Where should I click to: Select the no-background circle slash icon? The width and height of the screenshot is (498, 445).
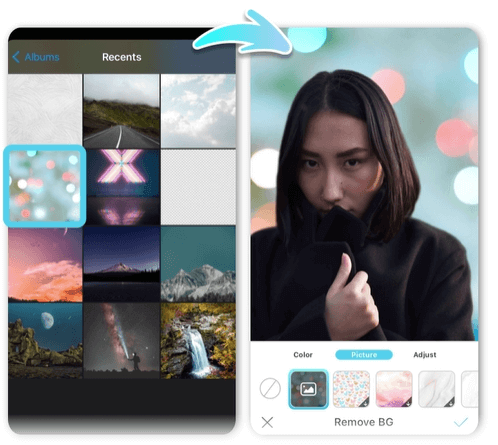tap(270, 388)
